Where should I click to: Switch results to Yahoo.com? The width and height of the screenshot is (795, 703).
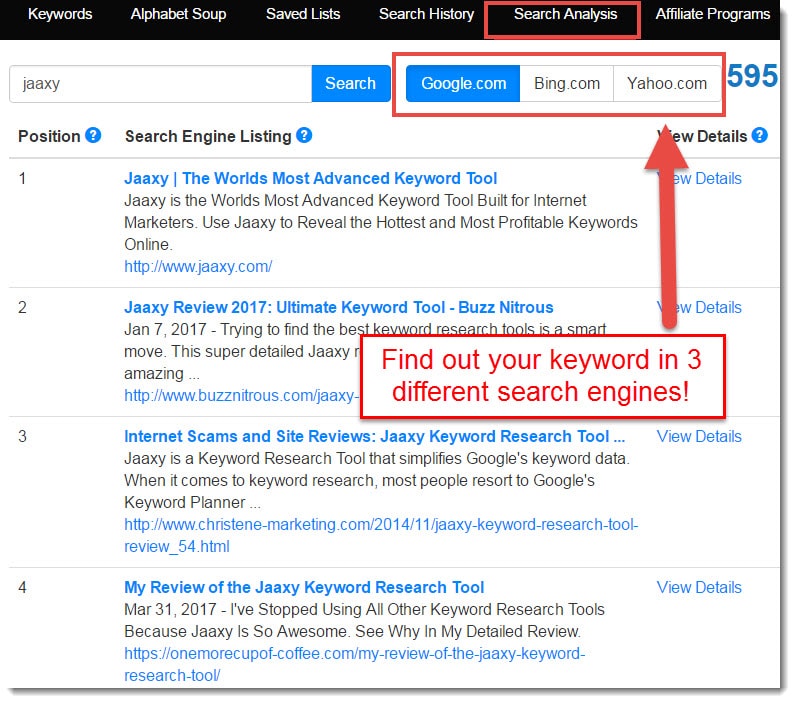tap(667, 84)
